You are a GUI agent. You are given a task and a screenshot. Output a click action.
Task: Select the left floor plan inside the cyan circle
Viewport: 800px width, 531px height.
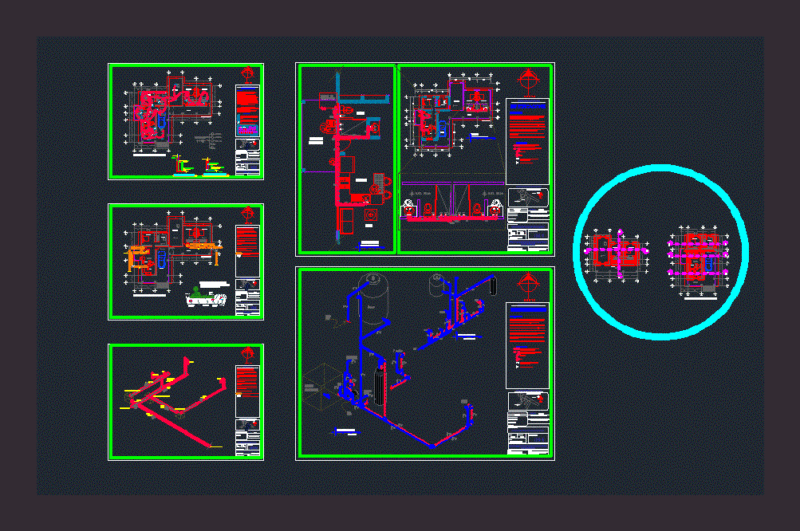(x=616, y=255)
